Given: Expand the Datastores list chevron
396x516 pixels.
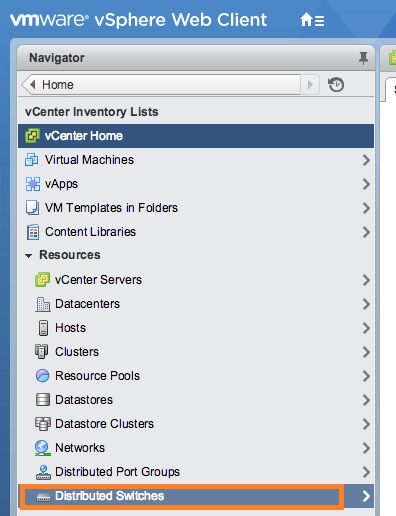Looking at the screenshot, I should (366, 400).
